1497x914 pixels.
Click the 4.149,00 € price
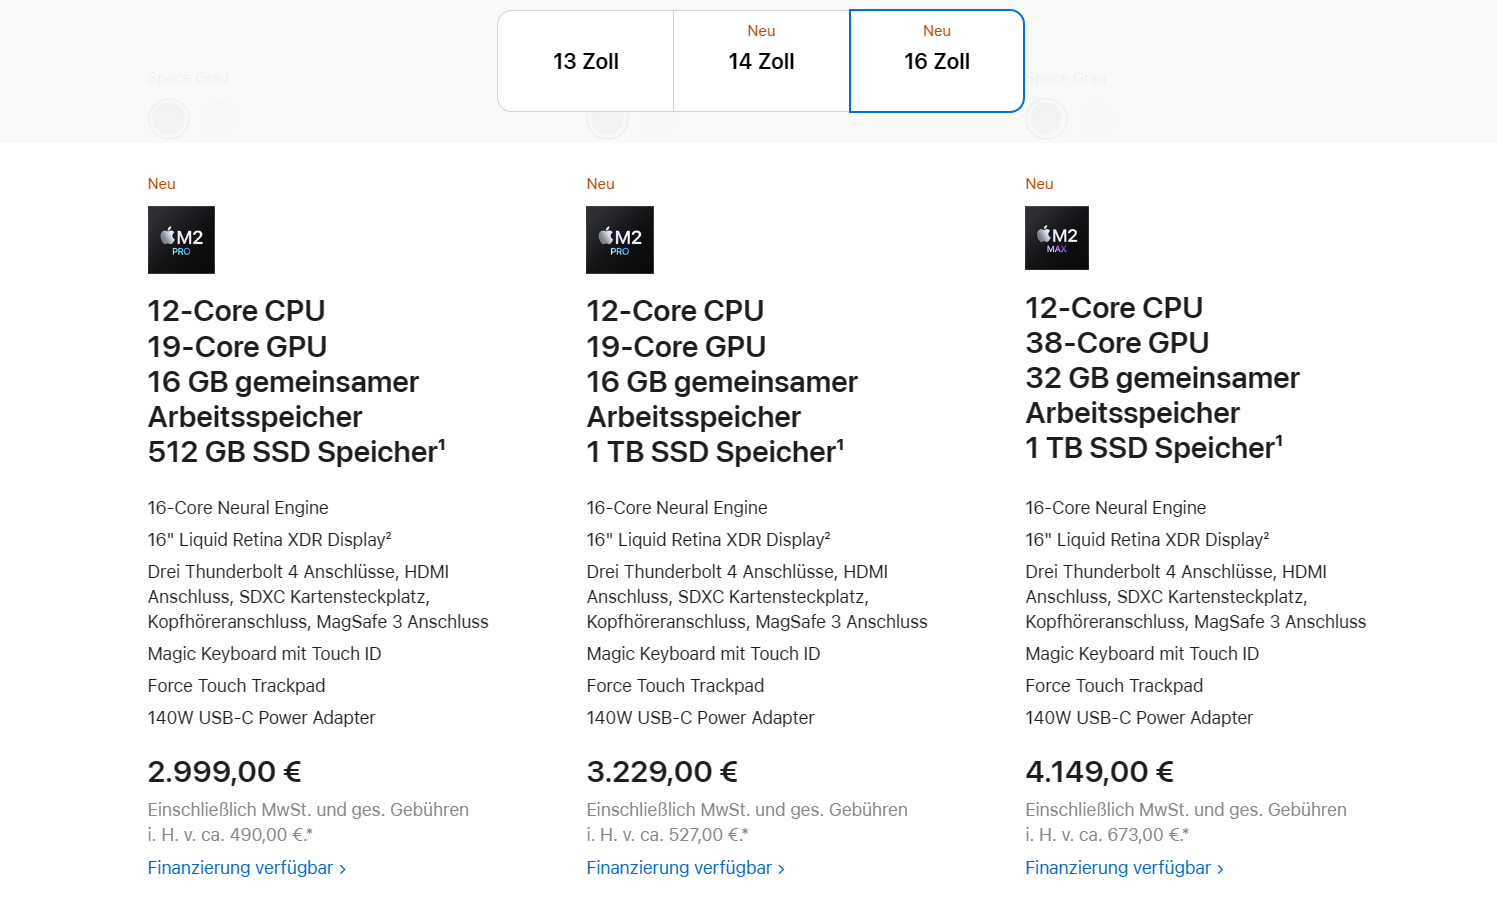[x=1099, y=772]
